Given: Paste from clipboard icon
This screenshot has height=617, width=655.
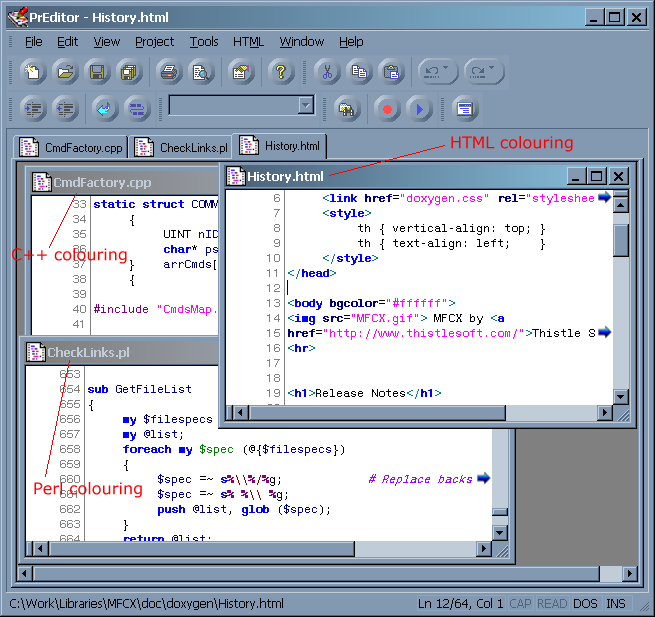Looking at the screenshot, I should pos(391,72).
